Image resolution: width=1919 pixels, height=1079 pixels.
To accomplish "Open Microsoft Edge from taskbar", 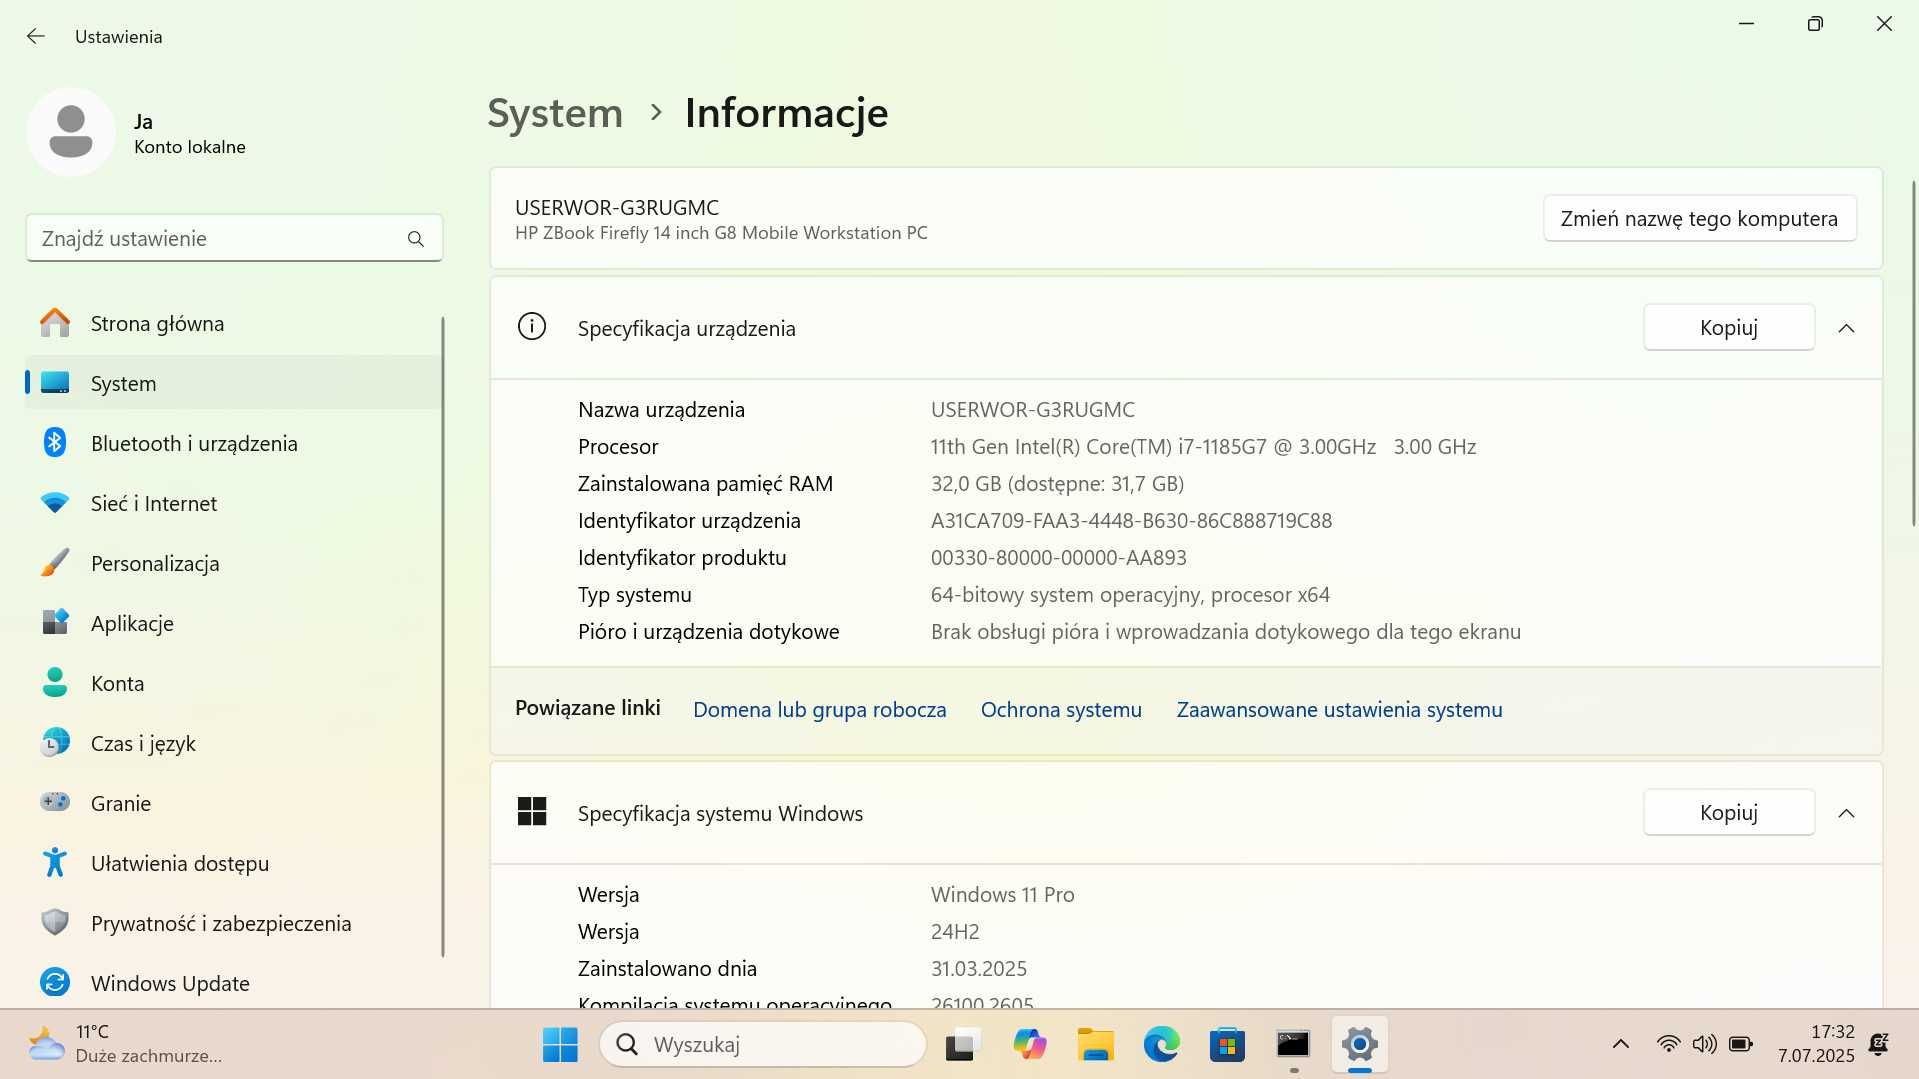I will (1161, 1044).
